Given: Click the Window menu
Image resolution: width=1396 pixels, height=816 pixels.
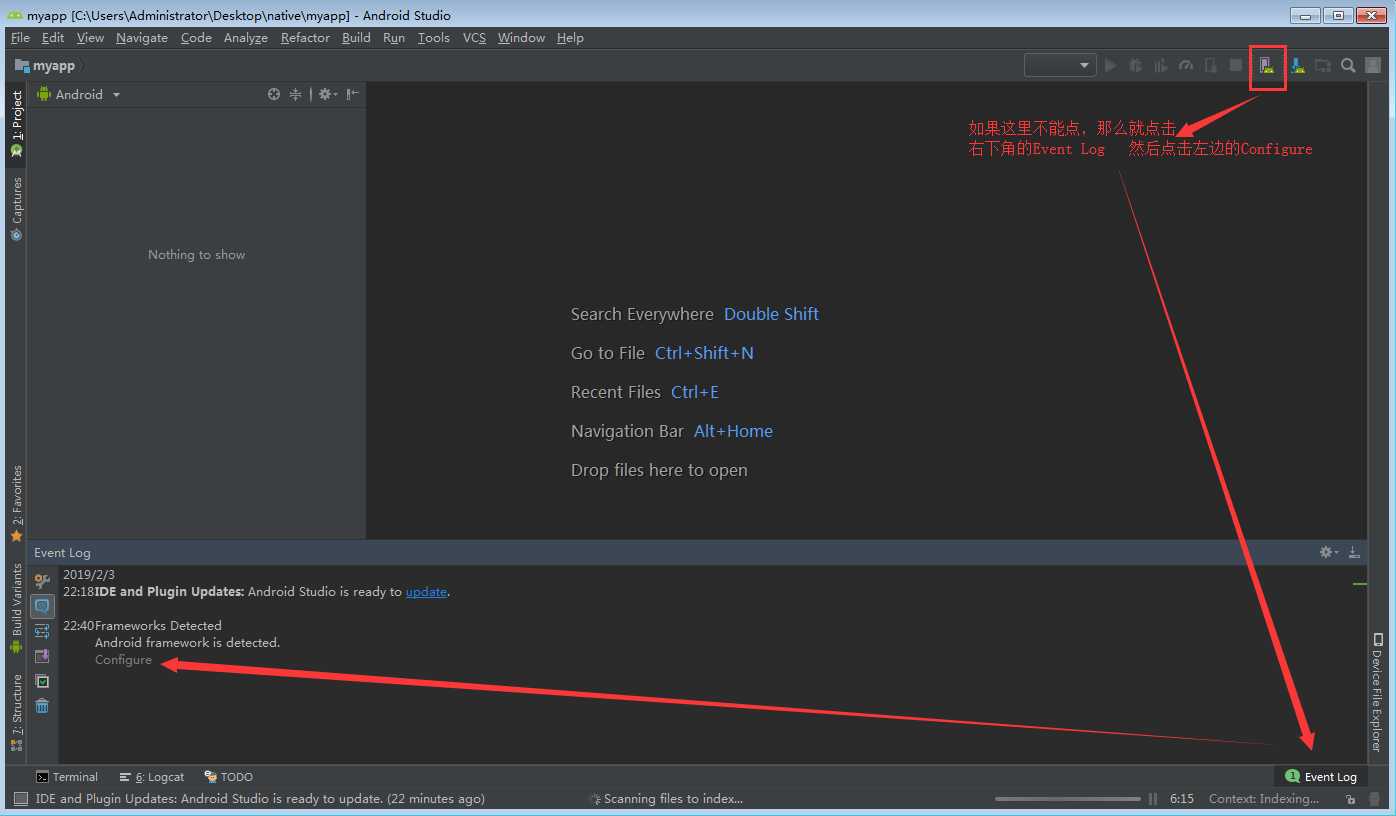Looking at the screenshot, I should pyautogui.click(x=521, y=38).
